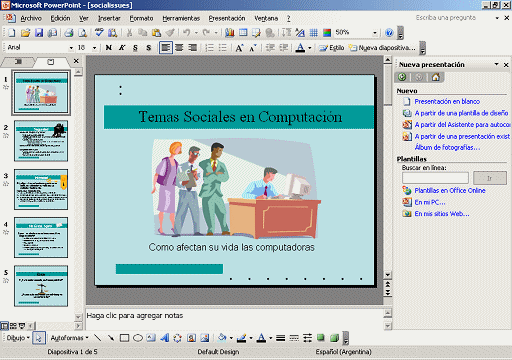Open the Nueva presentación task pane dropdown
This screenshot has height=360, width=512.
click(496, 64)
